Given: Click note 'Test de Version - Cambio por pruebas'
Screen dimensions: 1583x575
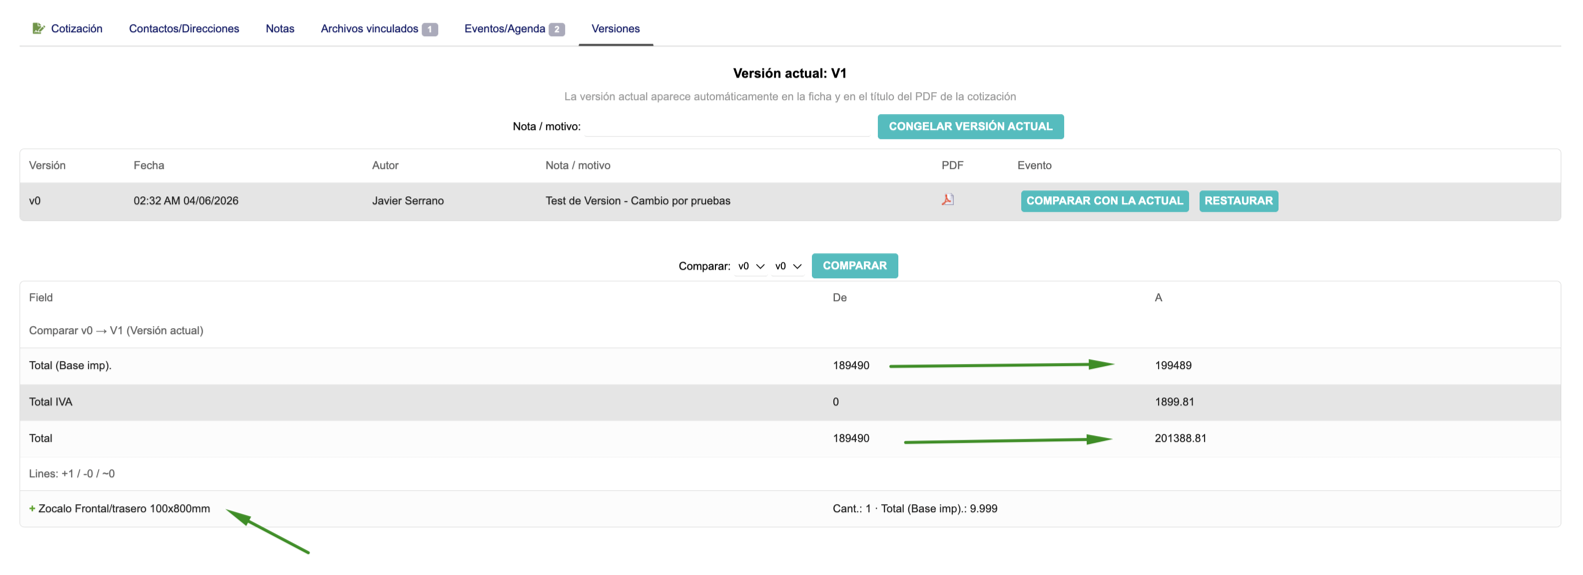Looking at the screenshot, I should coord(638,201).
